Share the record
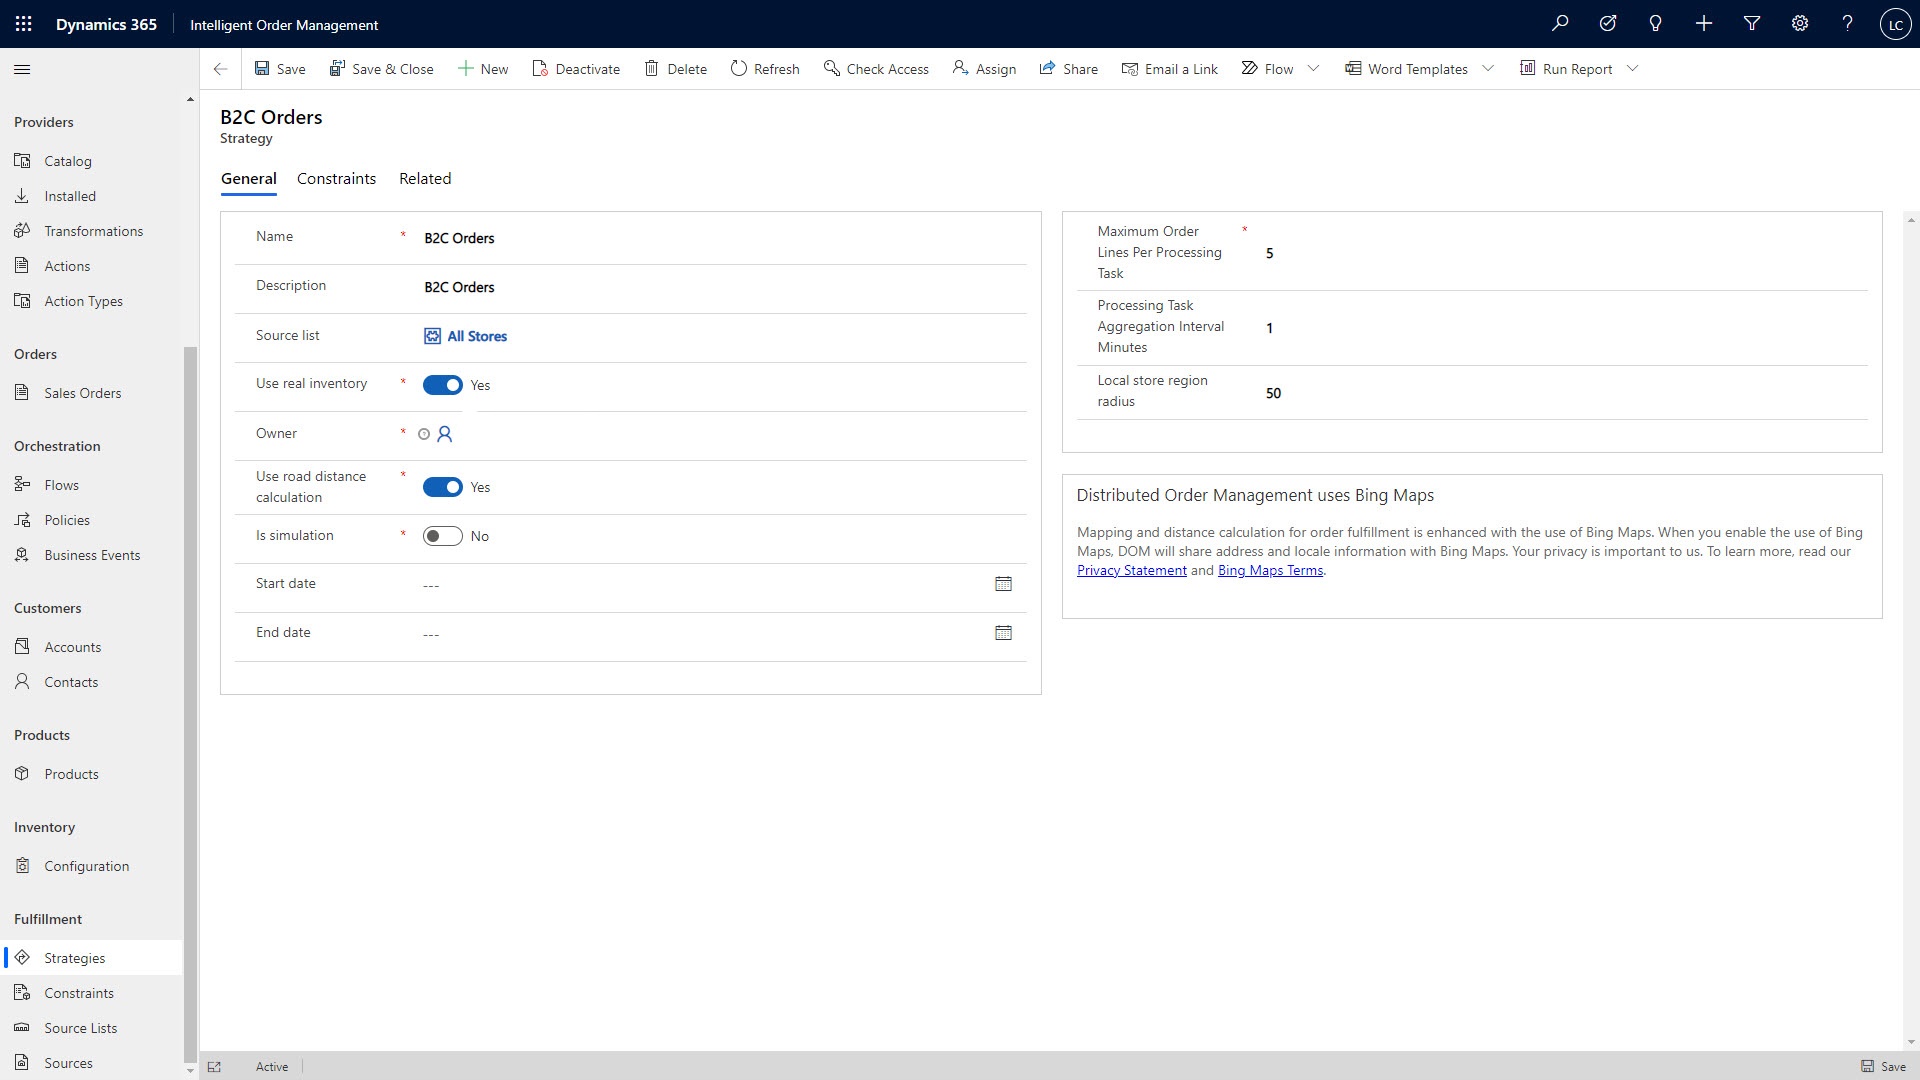1920x1080 pixels. click(1068, 69)
